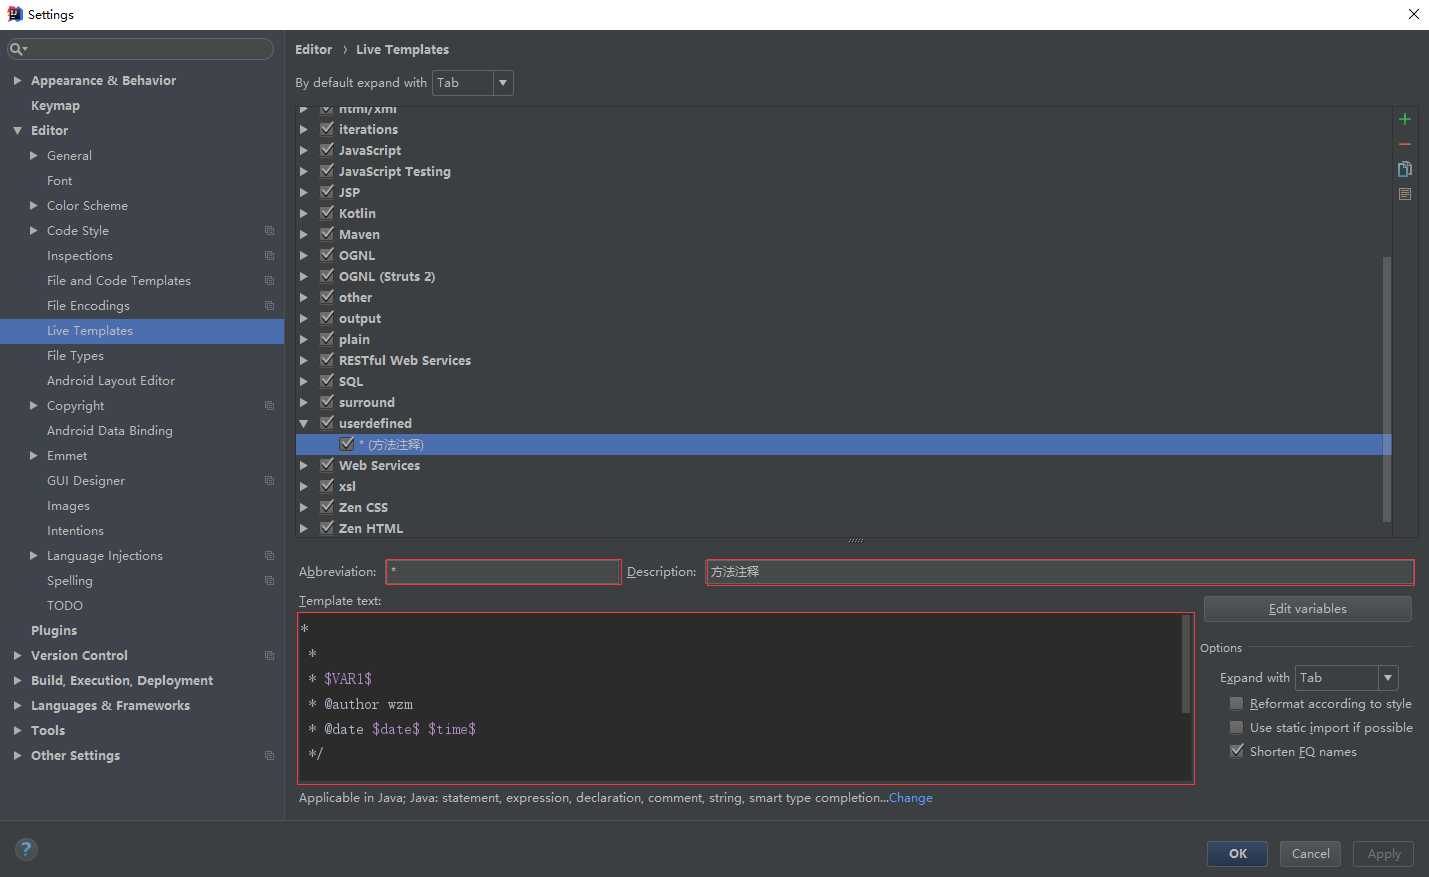The width and height of the screenshot is (1429, 877).
Task: Select the RESTful Web Services group
Action: (x=404, y=361)
